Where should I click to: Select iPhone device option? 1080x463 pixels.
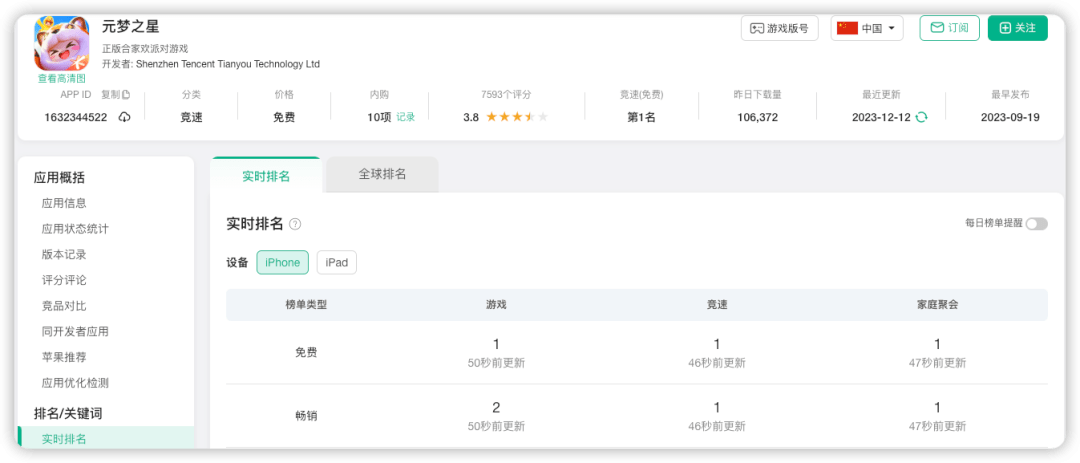pyautogui.click(x=282, y=262)
